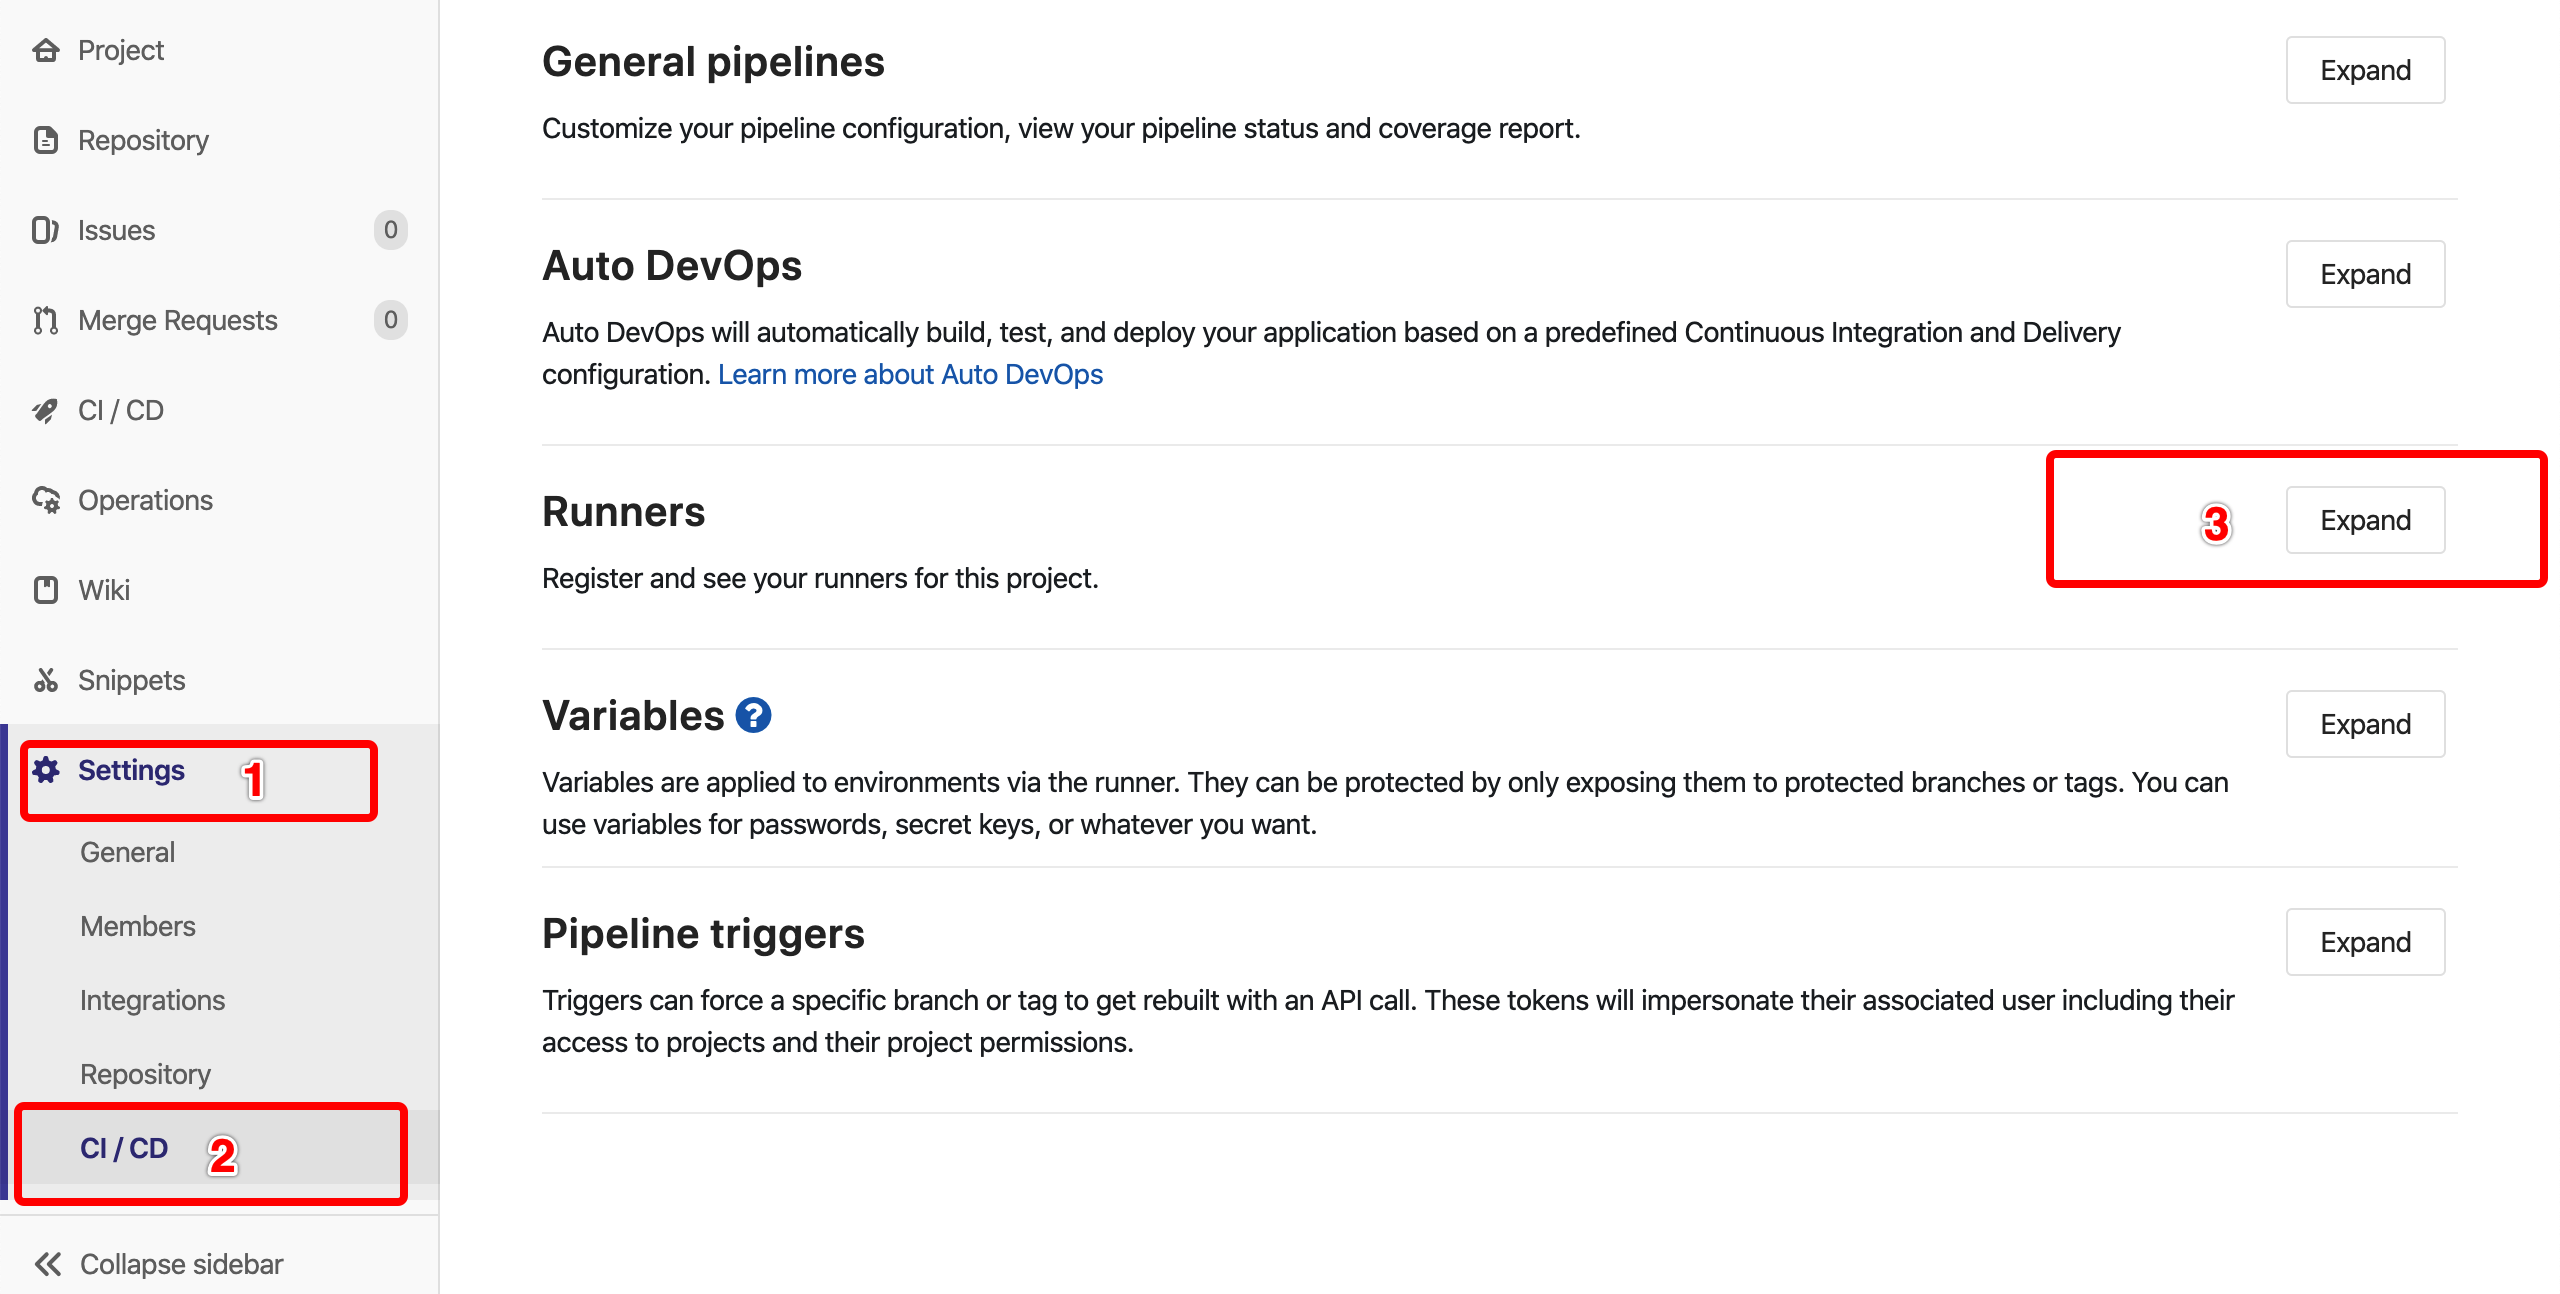Screen dimensions: 2560x1294
Task: Expand the Runners section
Action: (2365, 520)
